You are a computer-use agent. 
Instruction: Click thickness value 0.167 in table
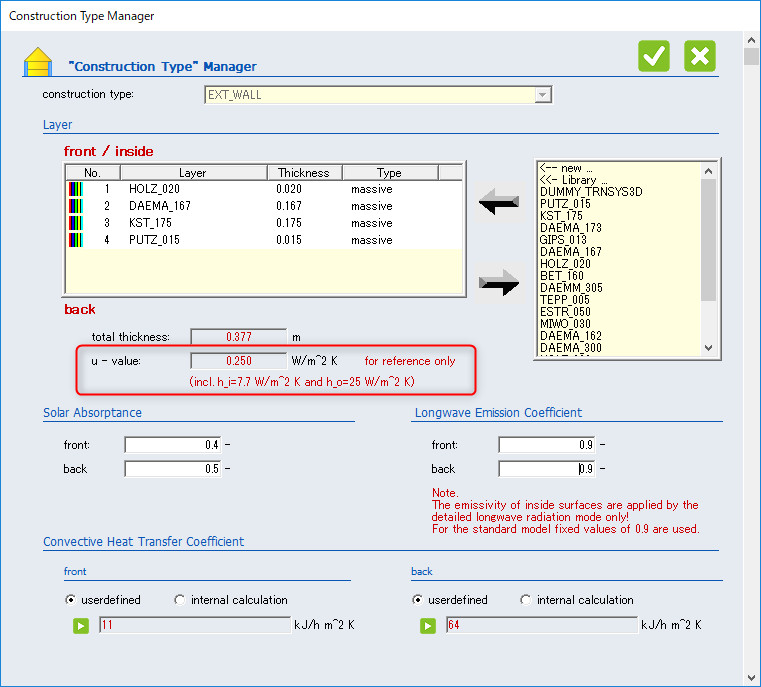[289, 206]
